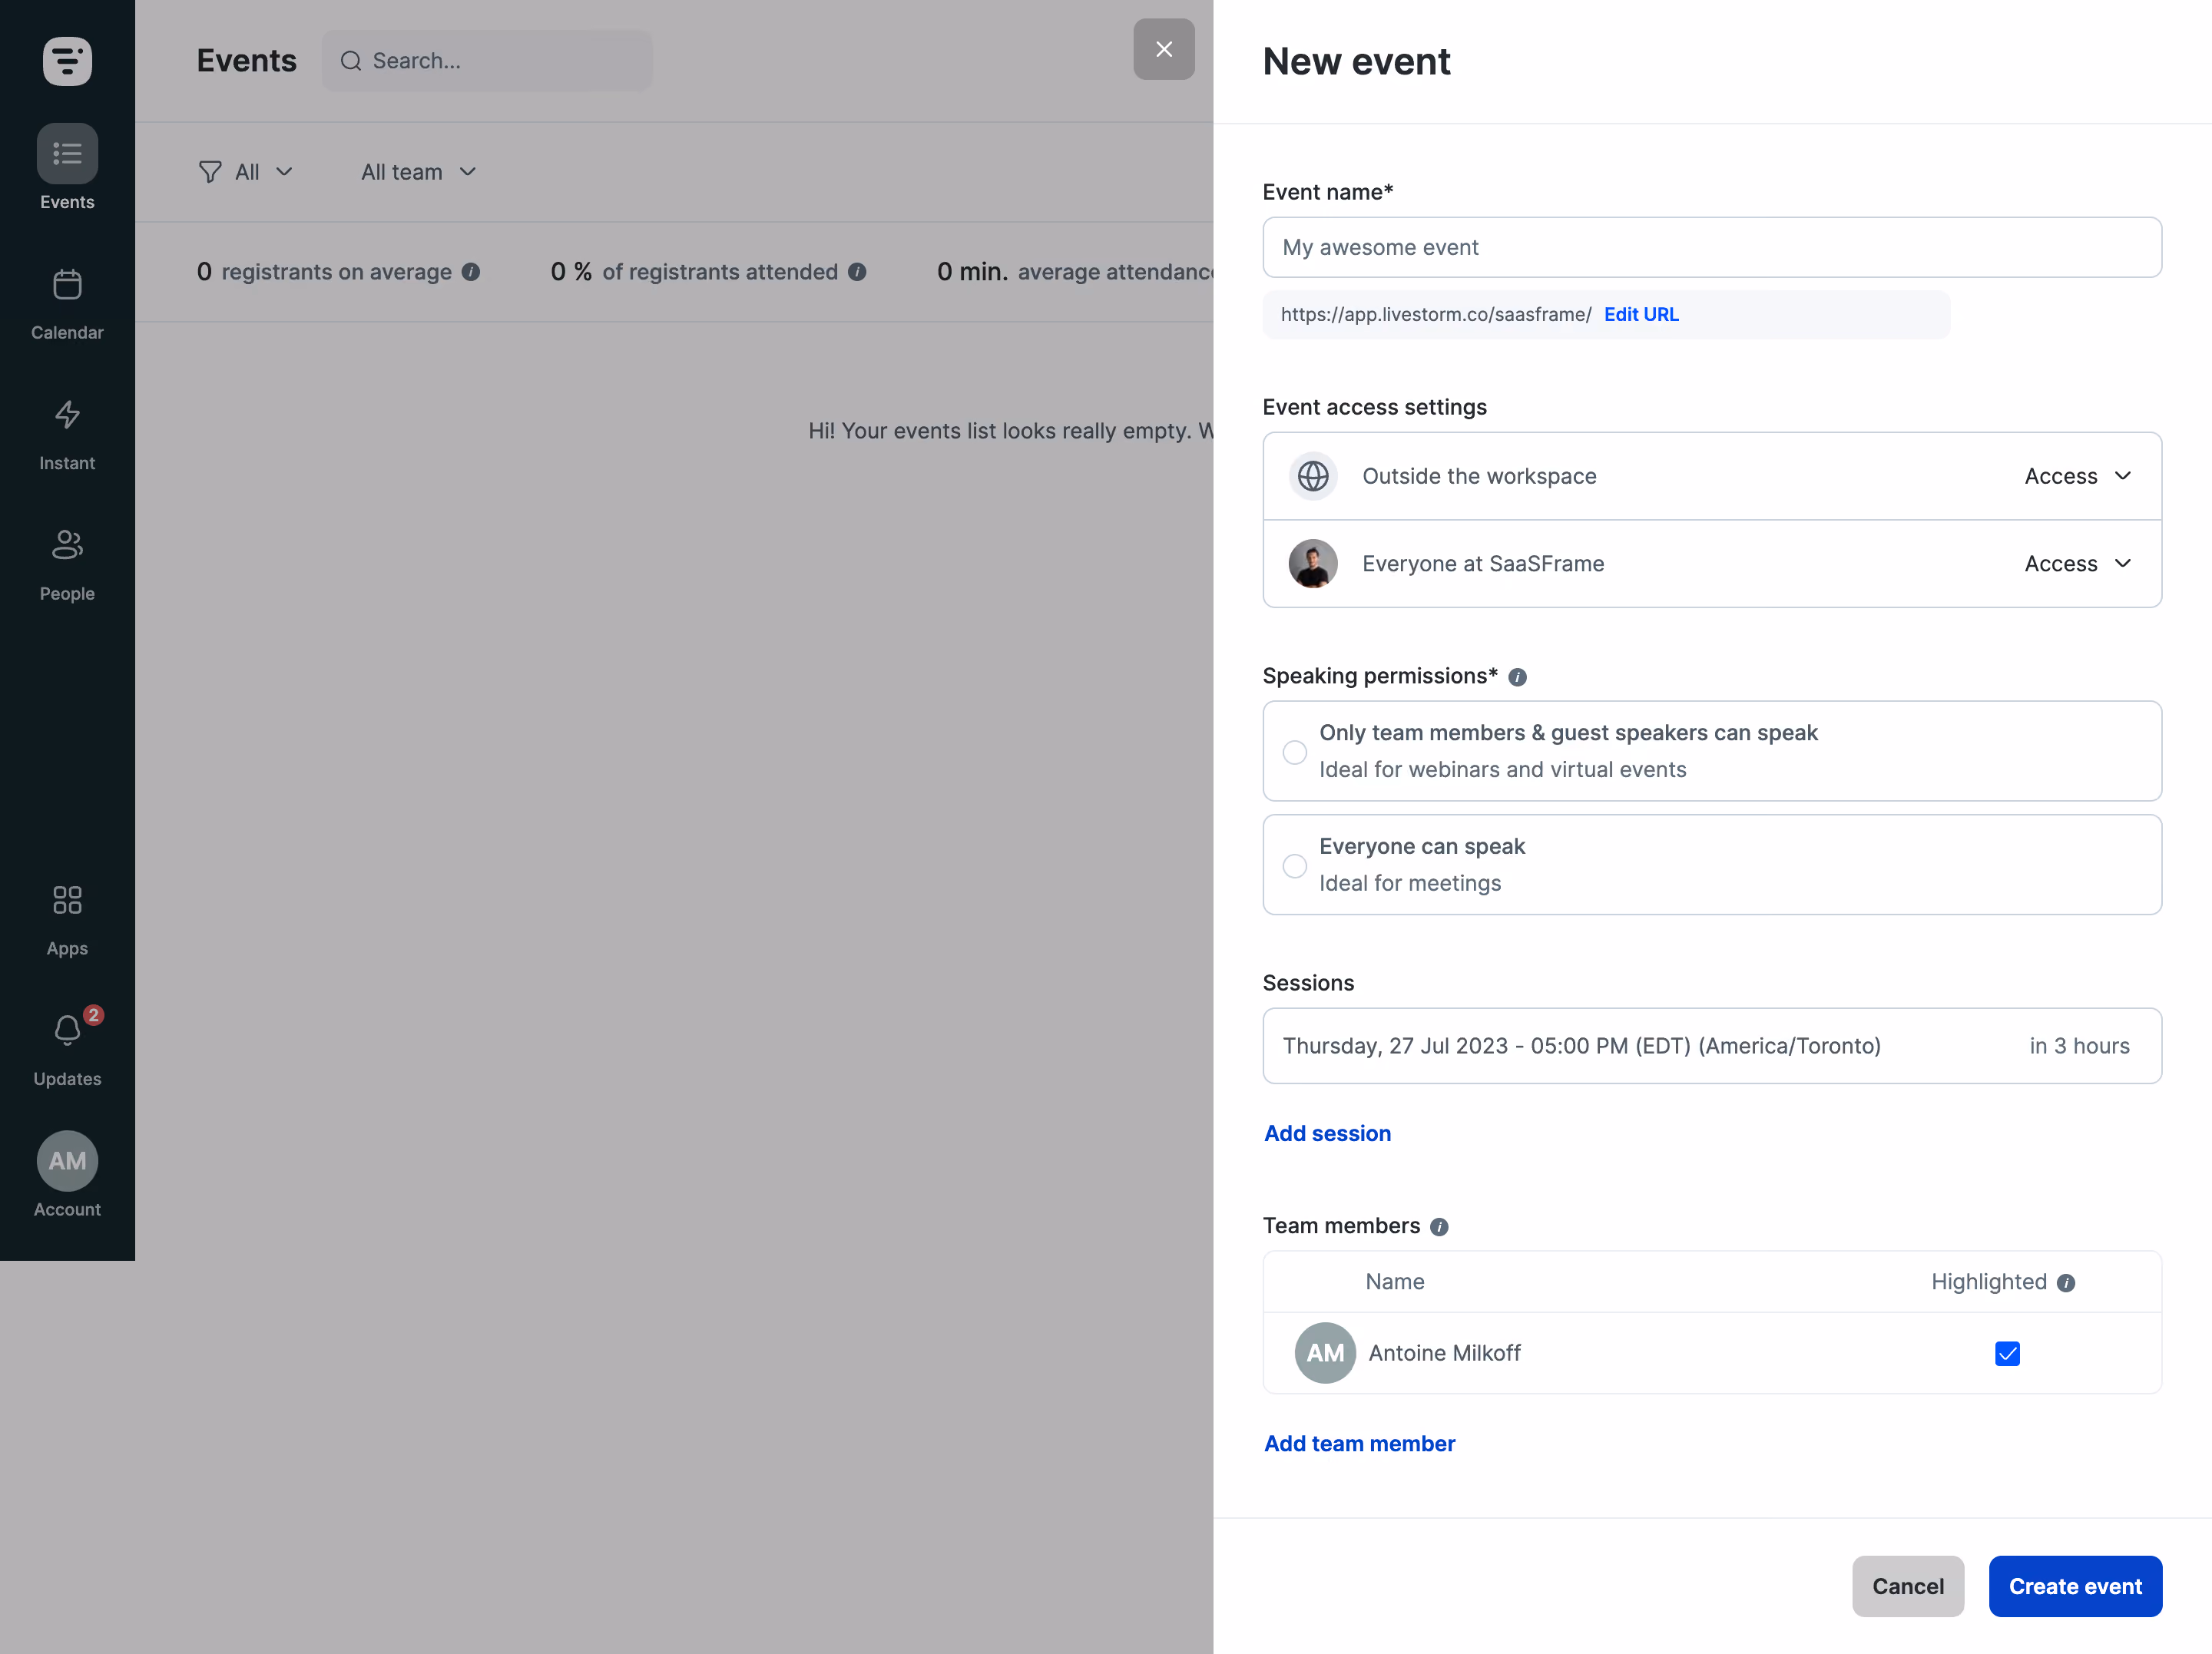Close the New event panel with X

coord(1164,49)
